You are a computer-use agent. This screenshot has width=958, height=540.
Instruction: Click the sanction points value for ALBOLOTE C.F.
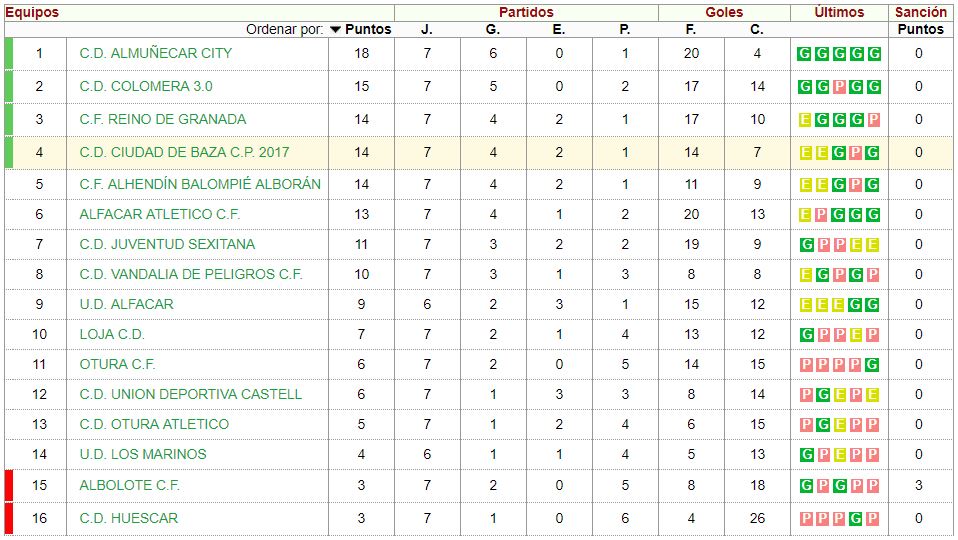click(919, 485)
